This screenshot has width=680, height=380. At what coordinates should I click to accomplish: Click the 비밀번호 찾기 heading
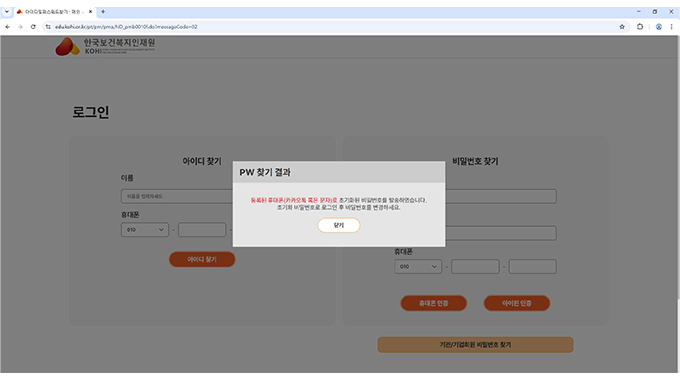tap(475, 161)
